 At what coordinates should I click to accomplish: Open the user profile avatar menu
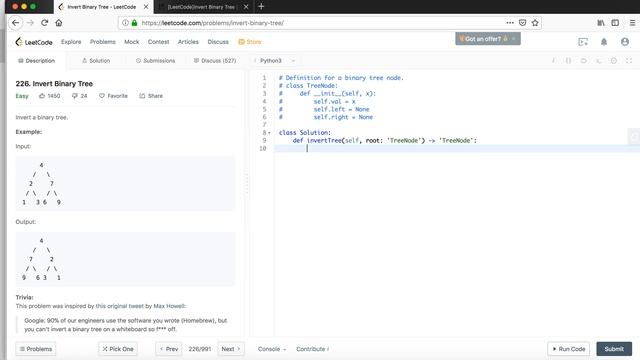[x=625, y=42]
